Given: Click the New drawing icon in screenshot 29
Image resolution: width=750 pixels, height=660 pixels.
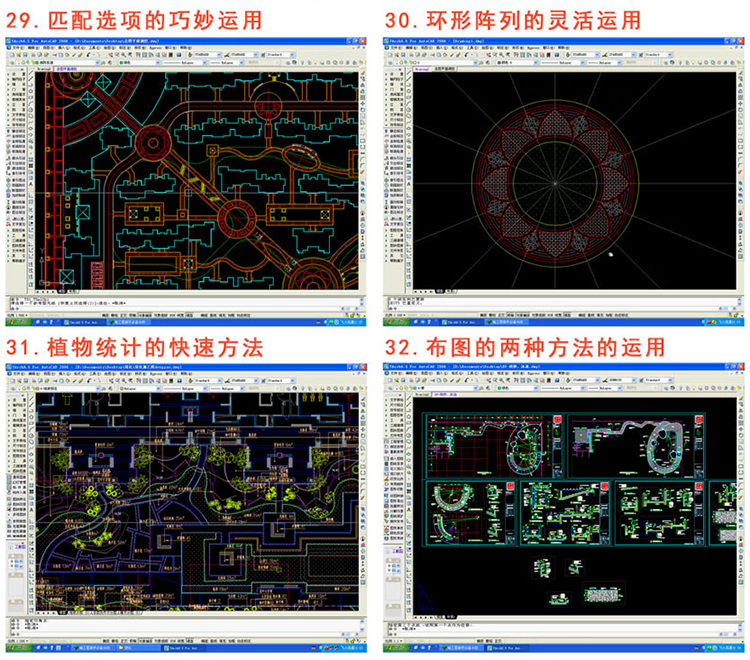Looking at the screenshot, I should coord(12,55).
